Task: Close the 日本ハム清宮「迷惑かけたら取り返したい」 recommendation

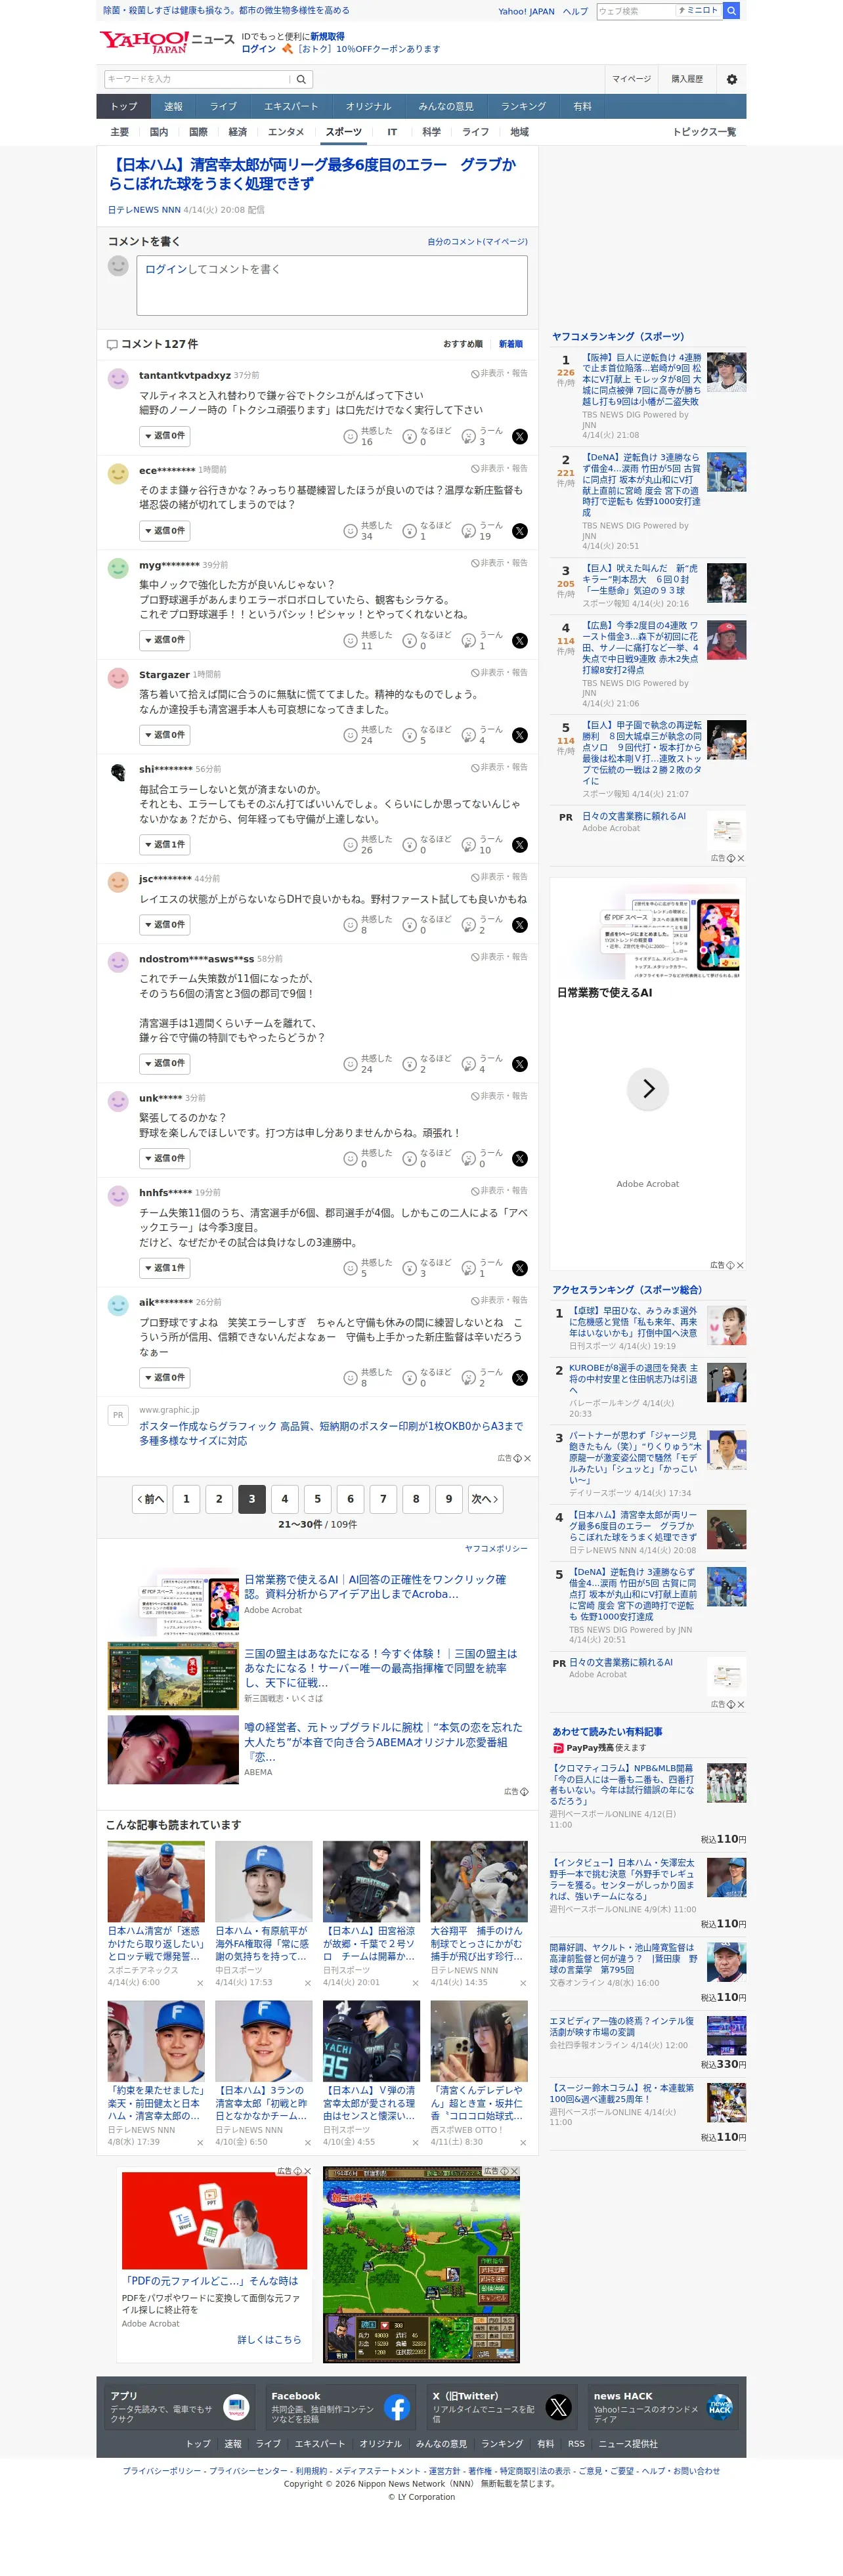Action: tap(200, 1982)
